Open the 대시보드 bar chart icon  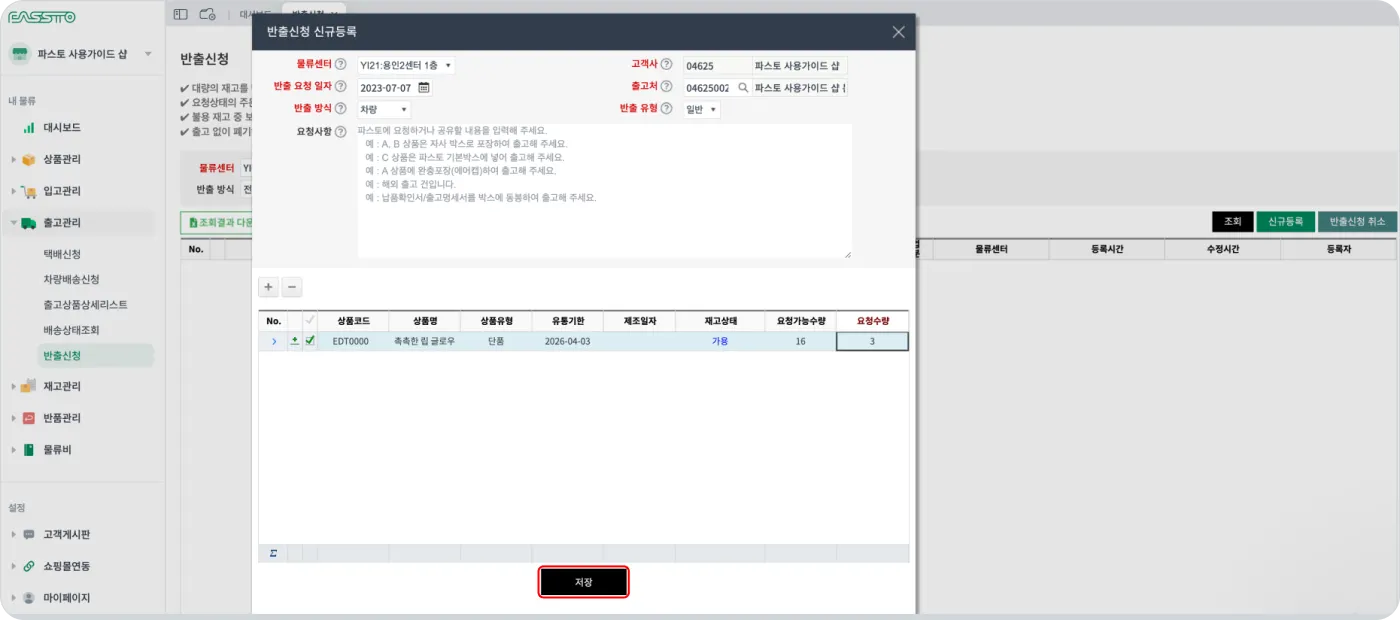click(30, 128)
